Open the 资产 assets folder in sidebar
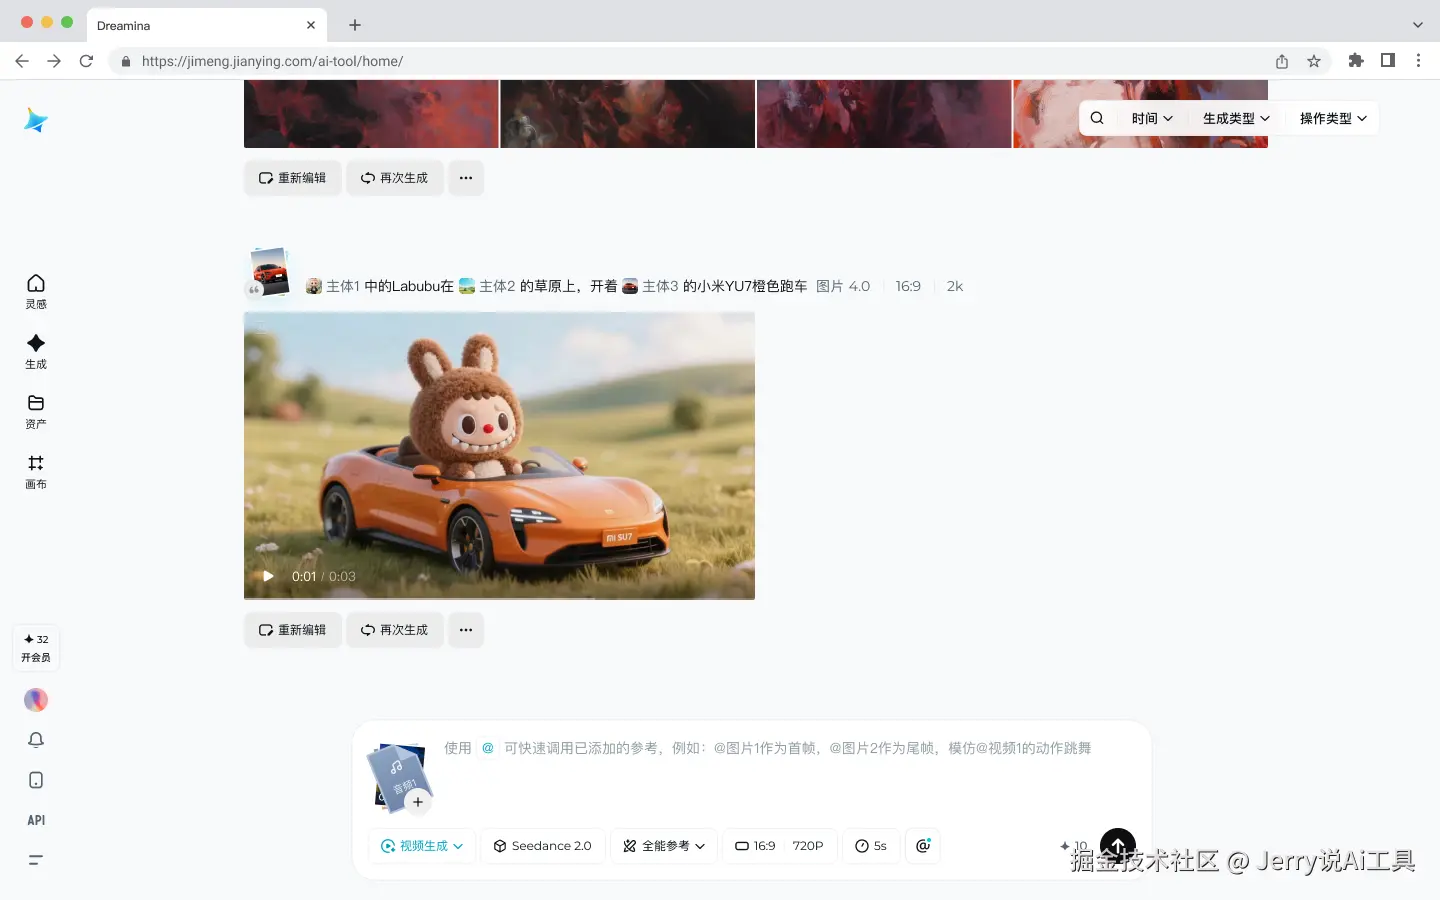 [36, 411]
